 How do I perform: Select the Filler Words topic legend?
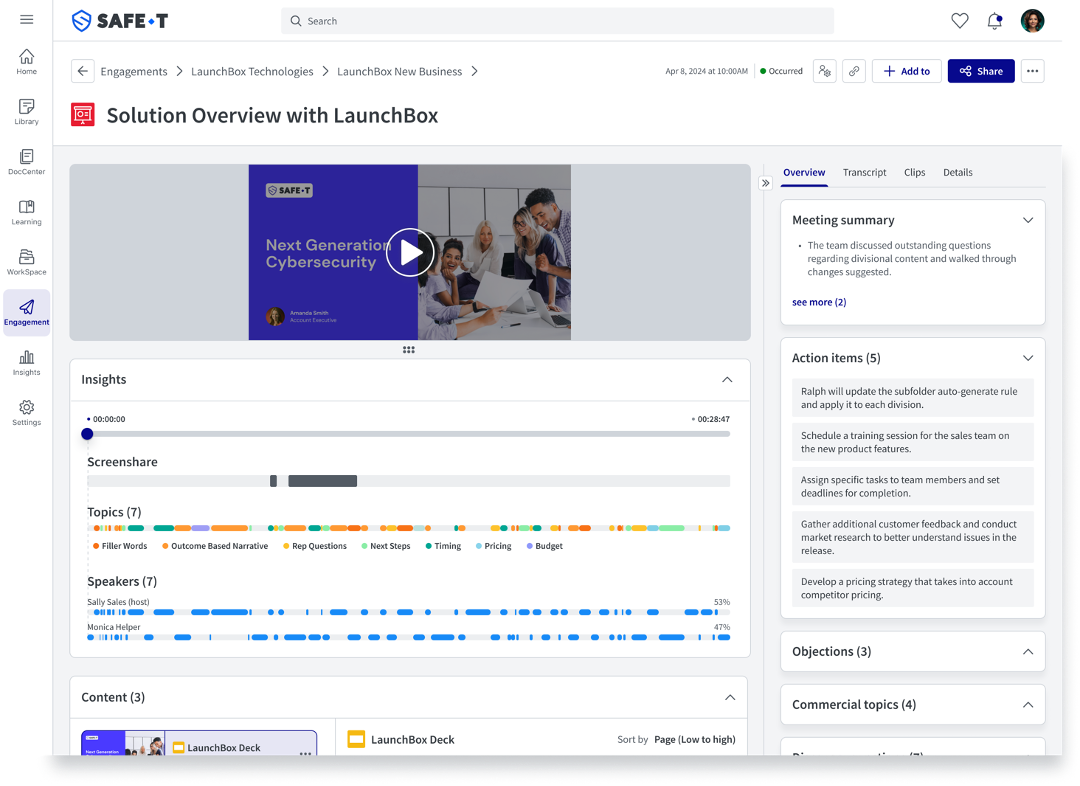[x=120, y=546]
